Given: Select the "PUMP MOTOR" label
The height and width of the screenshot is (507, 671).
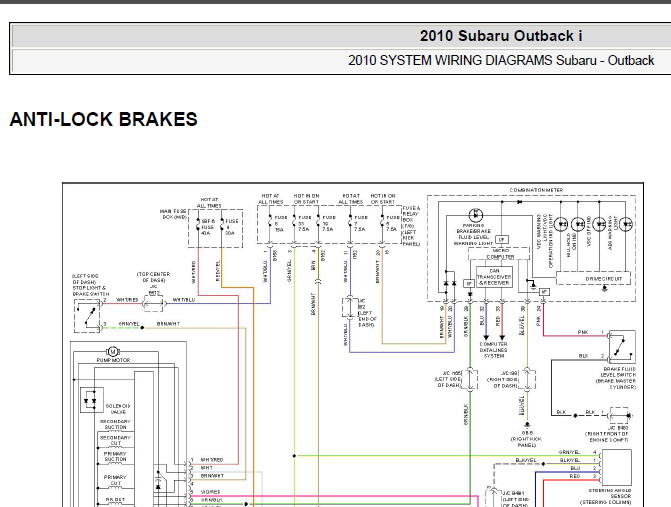Looking at the screenshot, I should pyautogui.click(x=113, y=360).
